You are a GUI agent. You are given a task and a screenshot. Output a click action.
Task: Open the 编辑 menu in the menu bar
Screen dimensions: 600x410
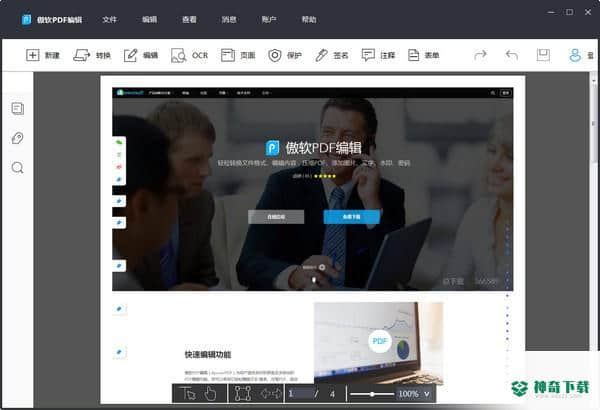click(x=149, y=20)
